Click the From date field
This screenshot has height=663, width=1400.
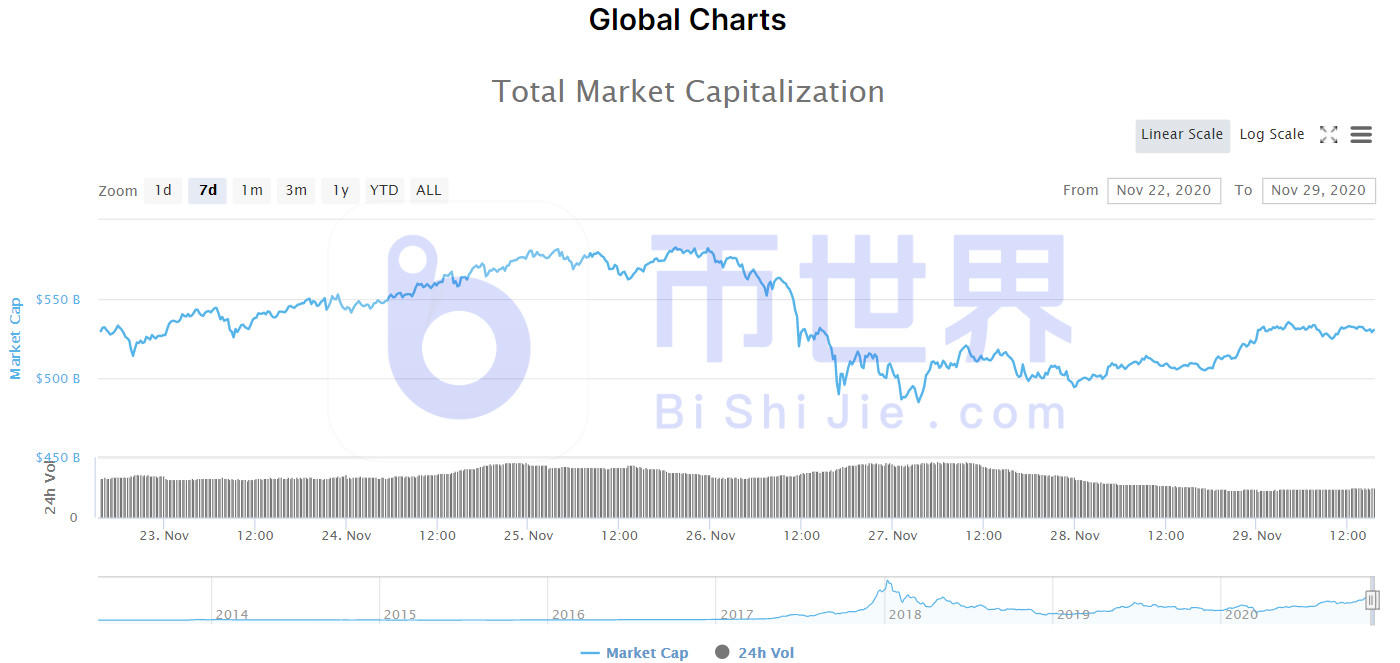coord(1164,190)
